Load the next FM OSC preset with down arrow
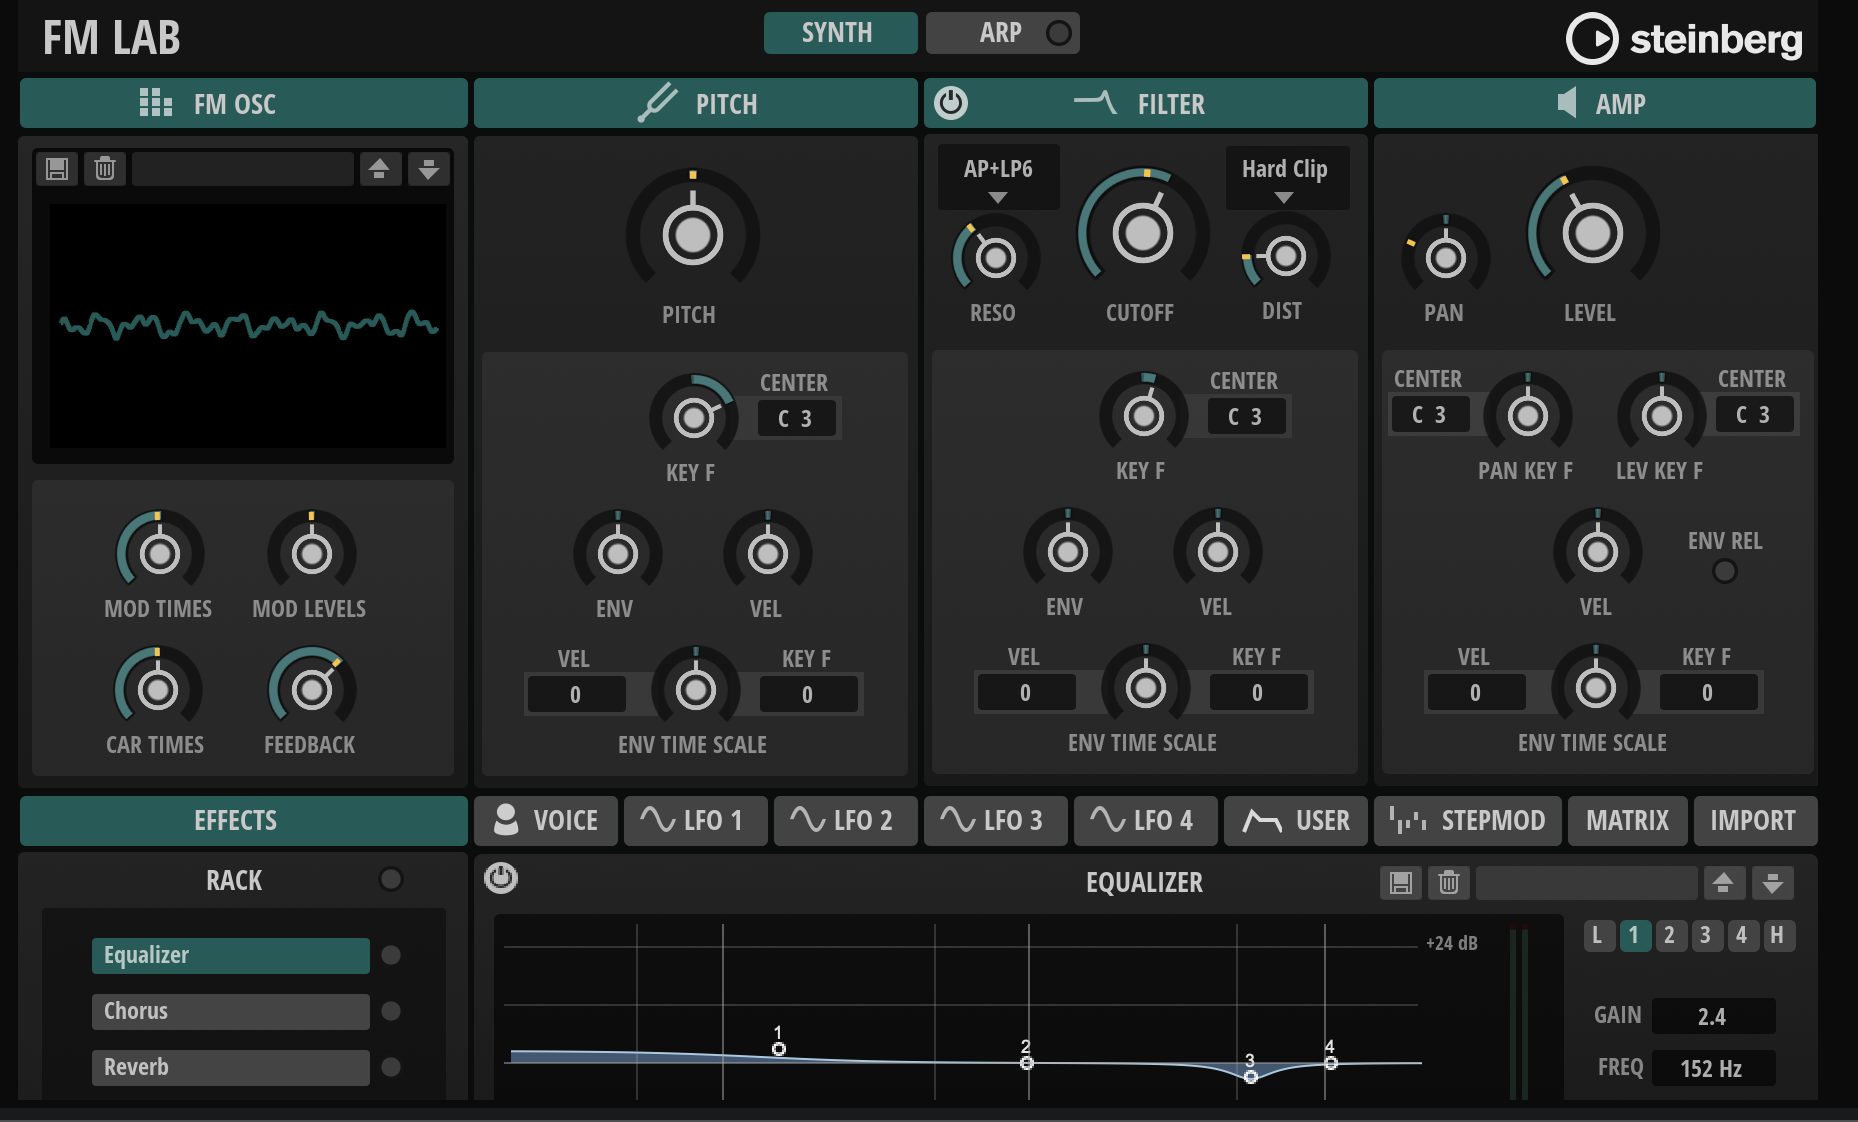 click(429, 168)
